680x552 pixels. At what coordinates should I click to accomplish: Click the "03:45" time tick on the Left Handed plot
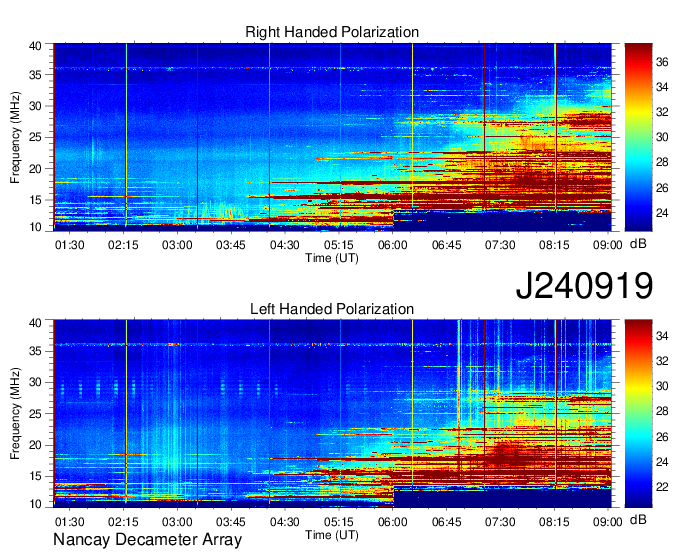click(x=231, y=522)
